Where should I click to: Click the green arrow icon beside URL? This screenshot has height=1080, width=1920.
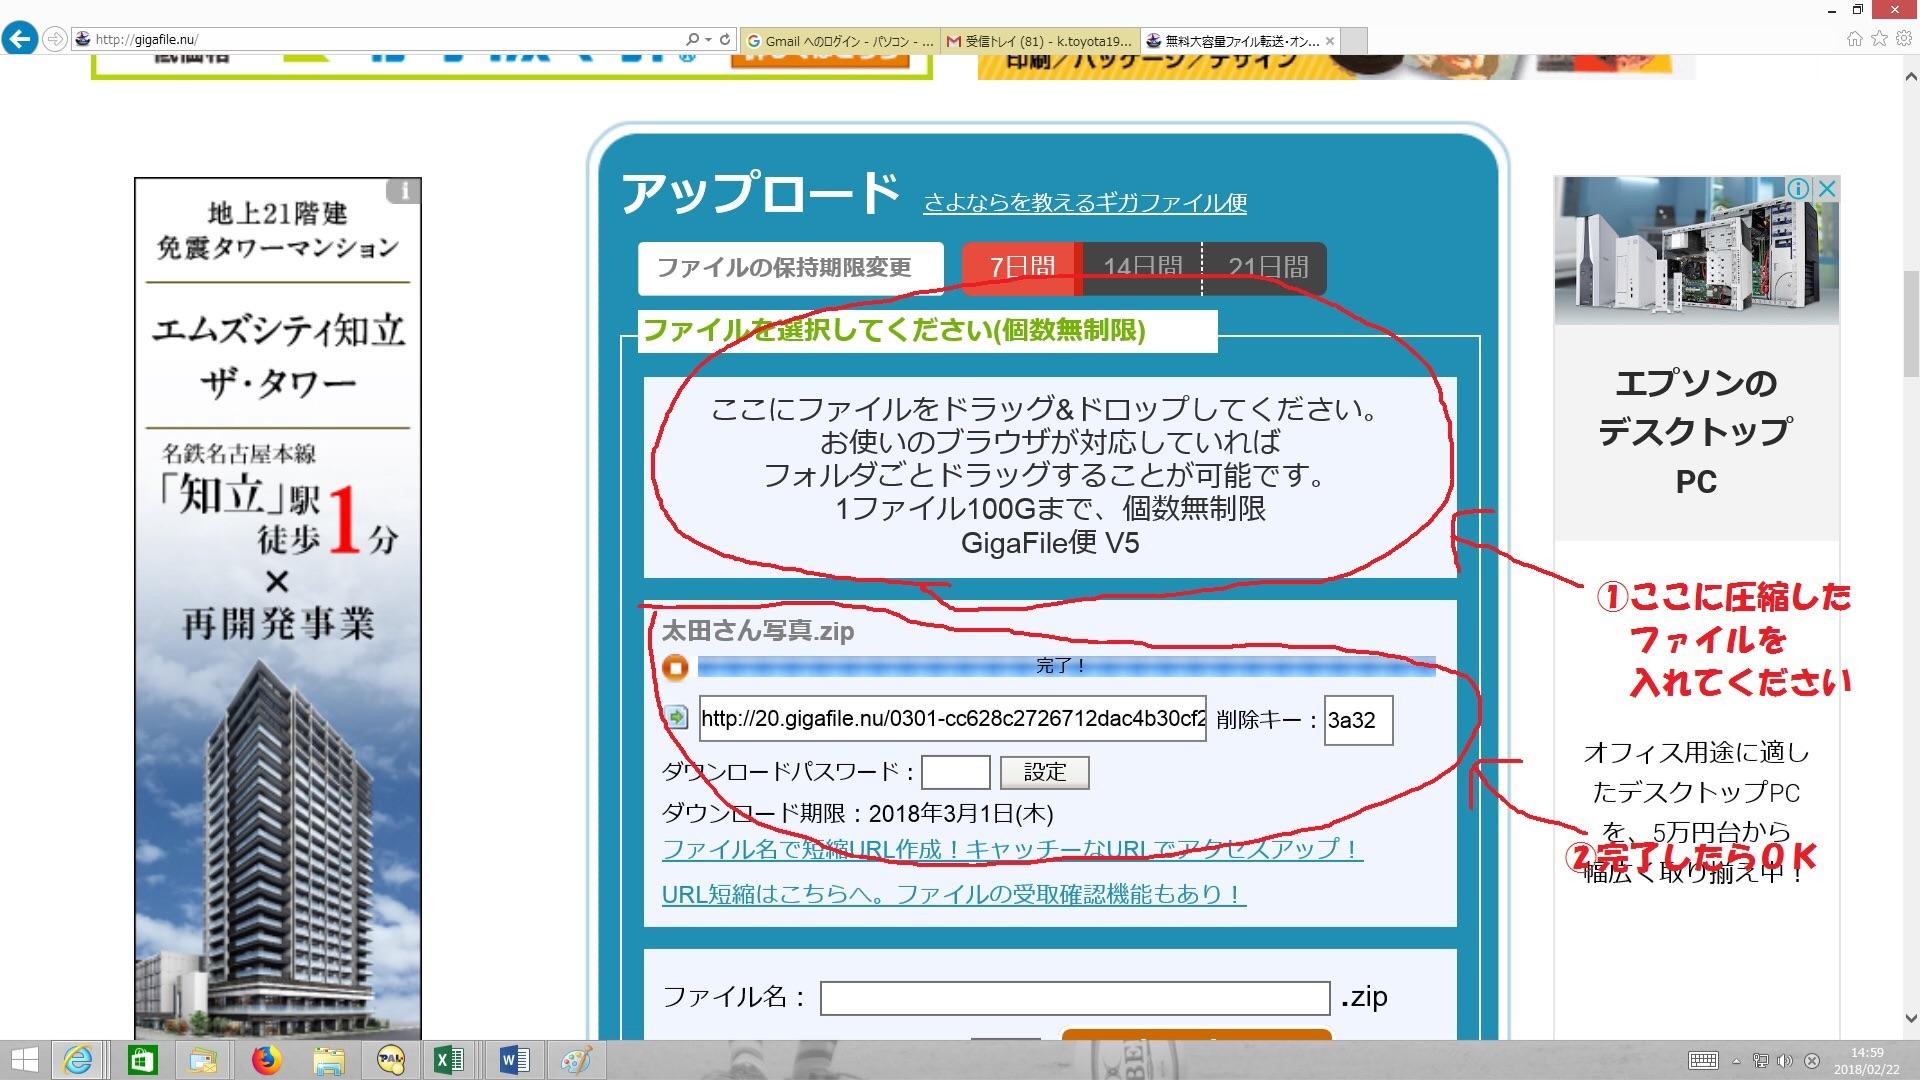pos(677,718)
